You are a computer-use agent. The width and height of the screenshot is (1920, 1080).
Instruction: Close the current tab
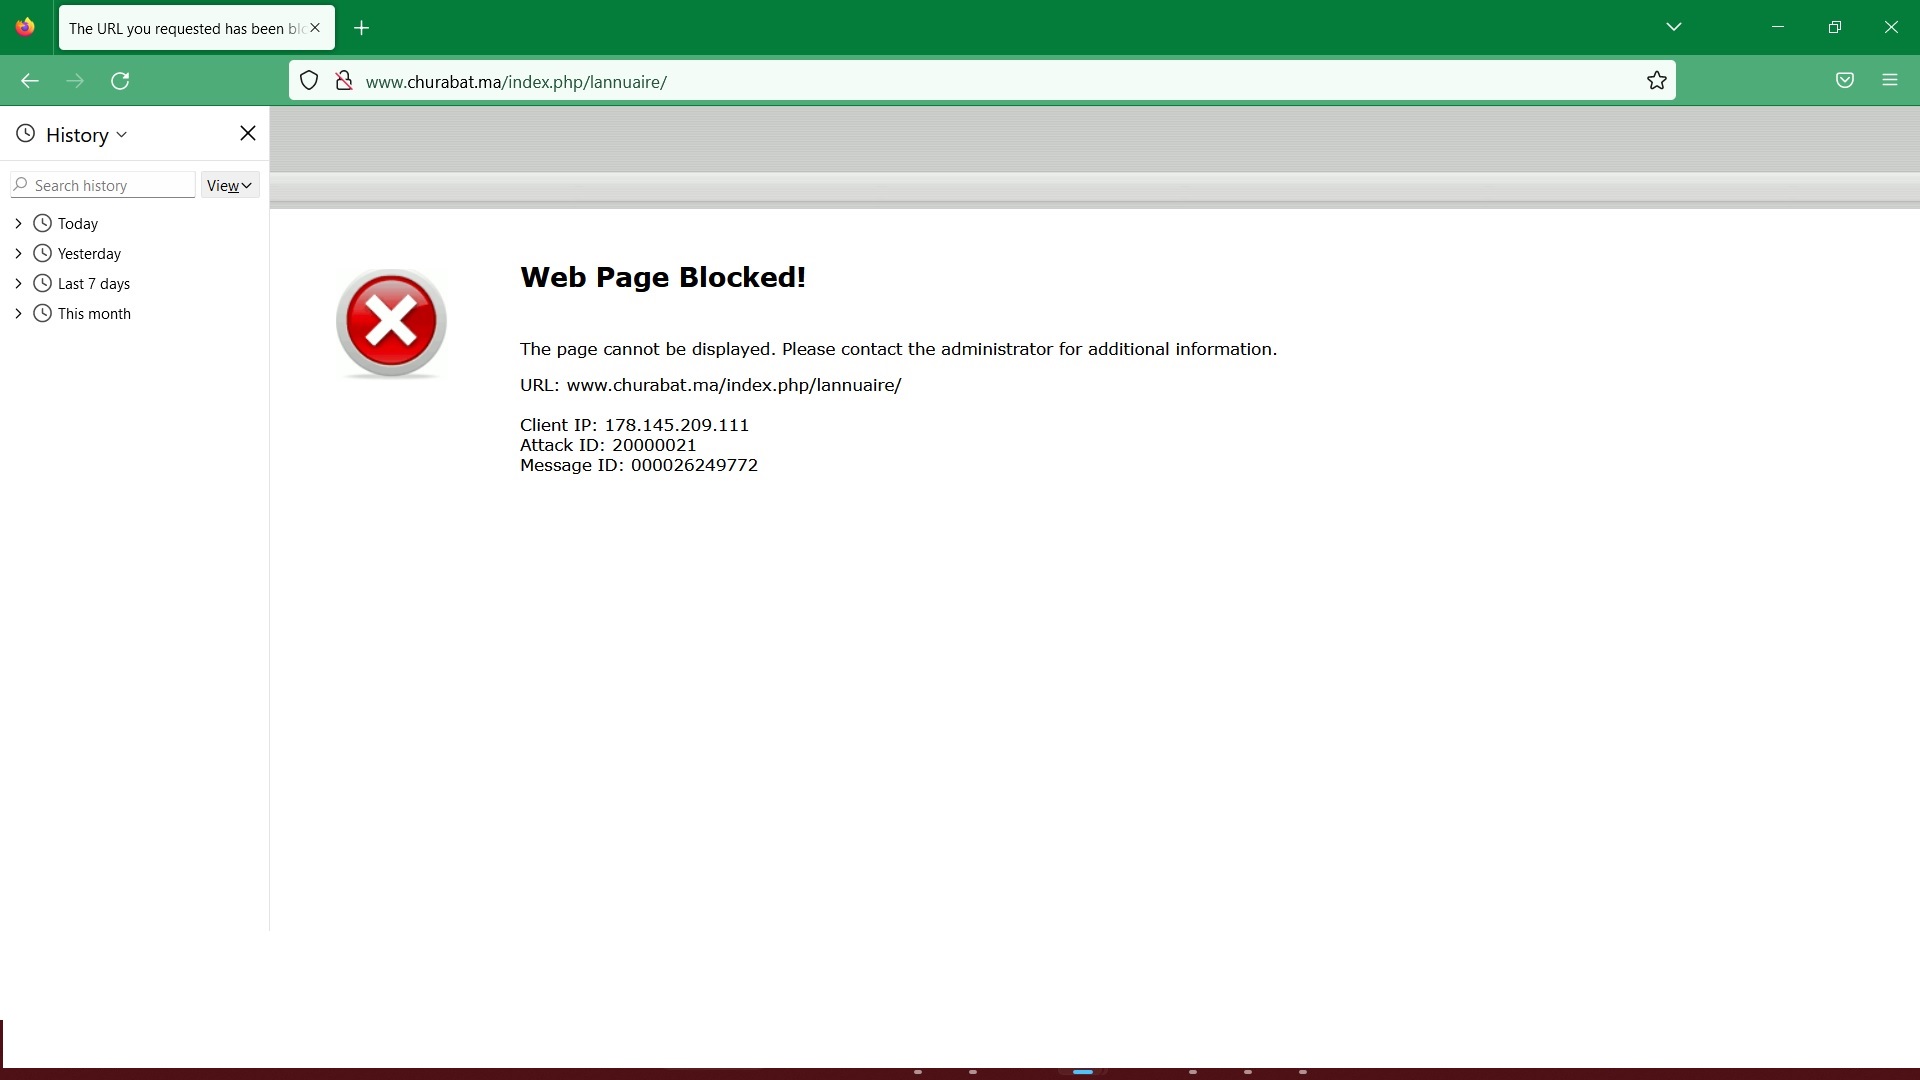[315, 28]
